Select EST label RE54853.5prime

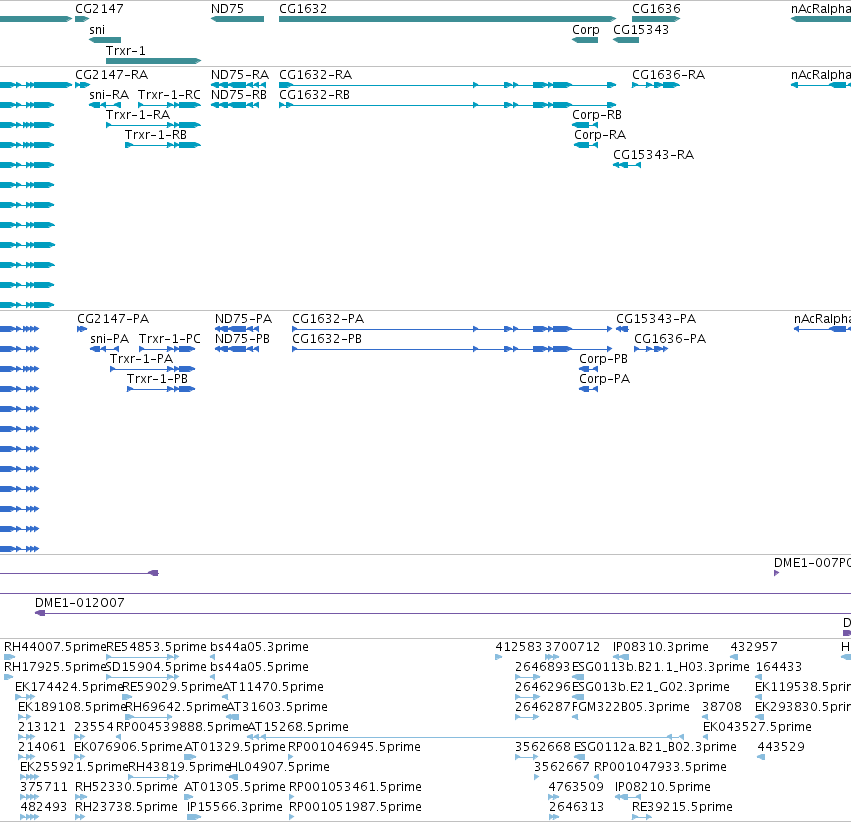[156, 647]
